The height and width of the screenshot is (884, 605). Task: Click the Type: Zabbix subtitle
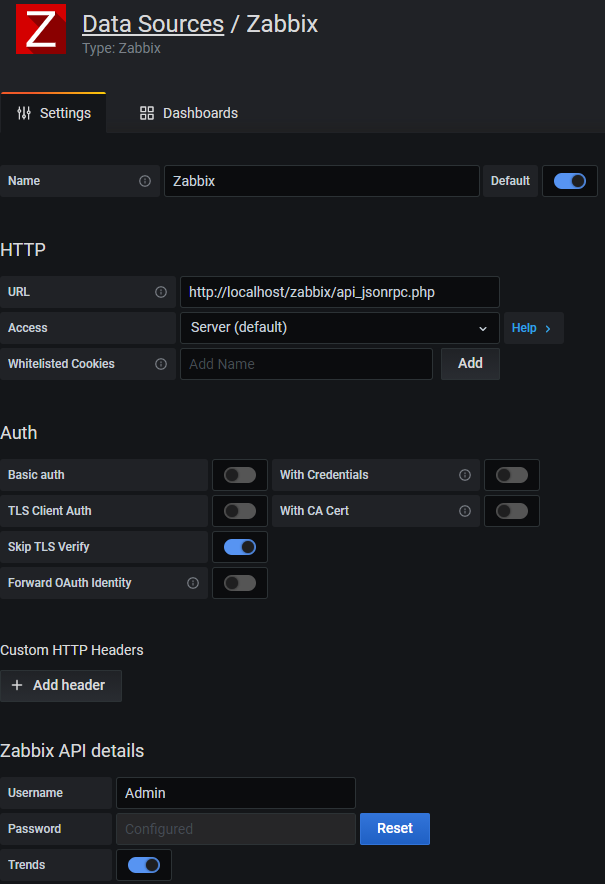pyautogui.click(x=121, y=48)
